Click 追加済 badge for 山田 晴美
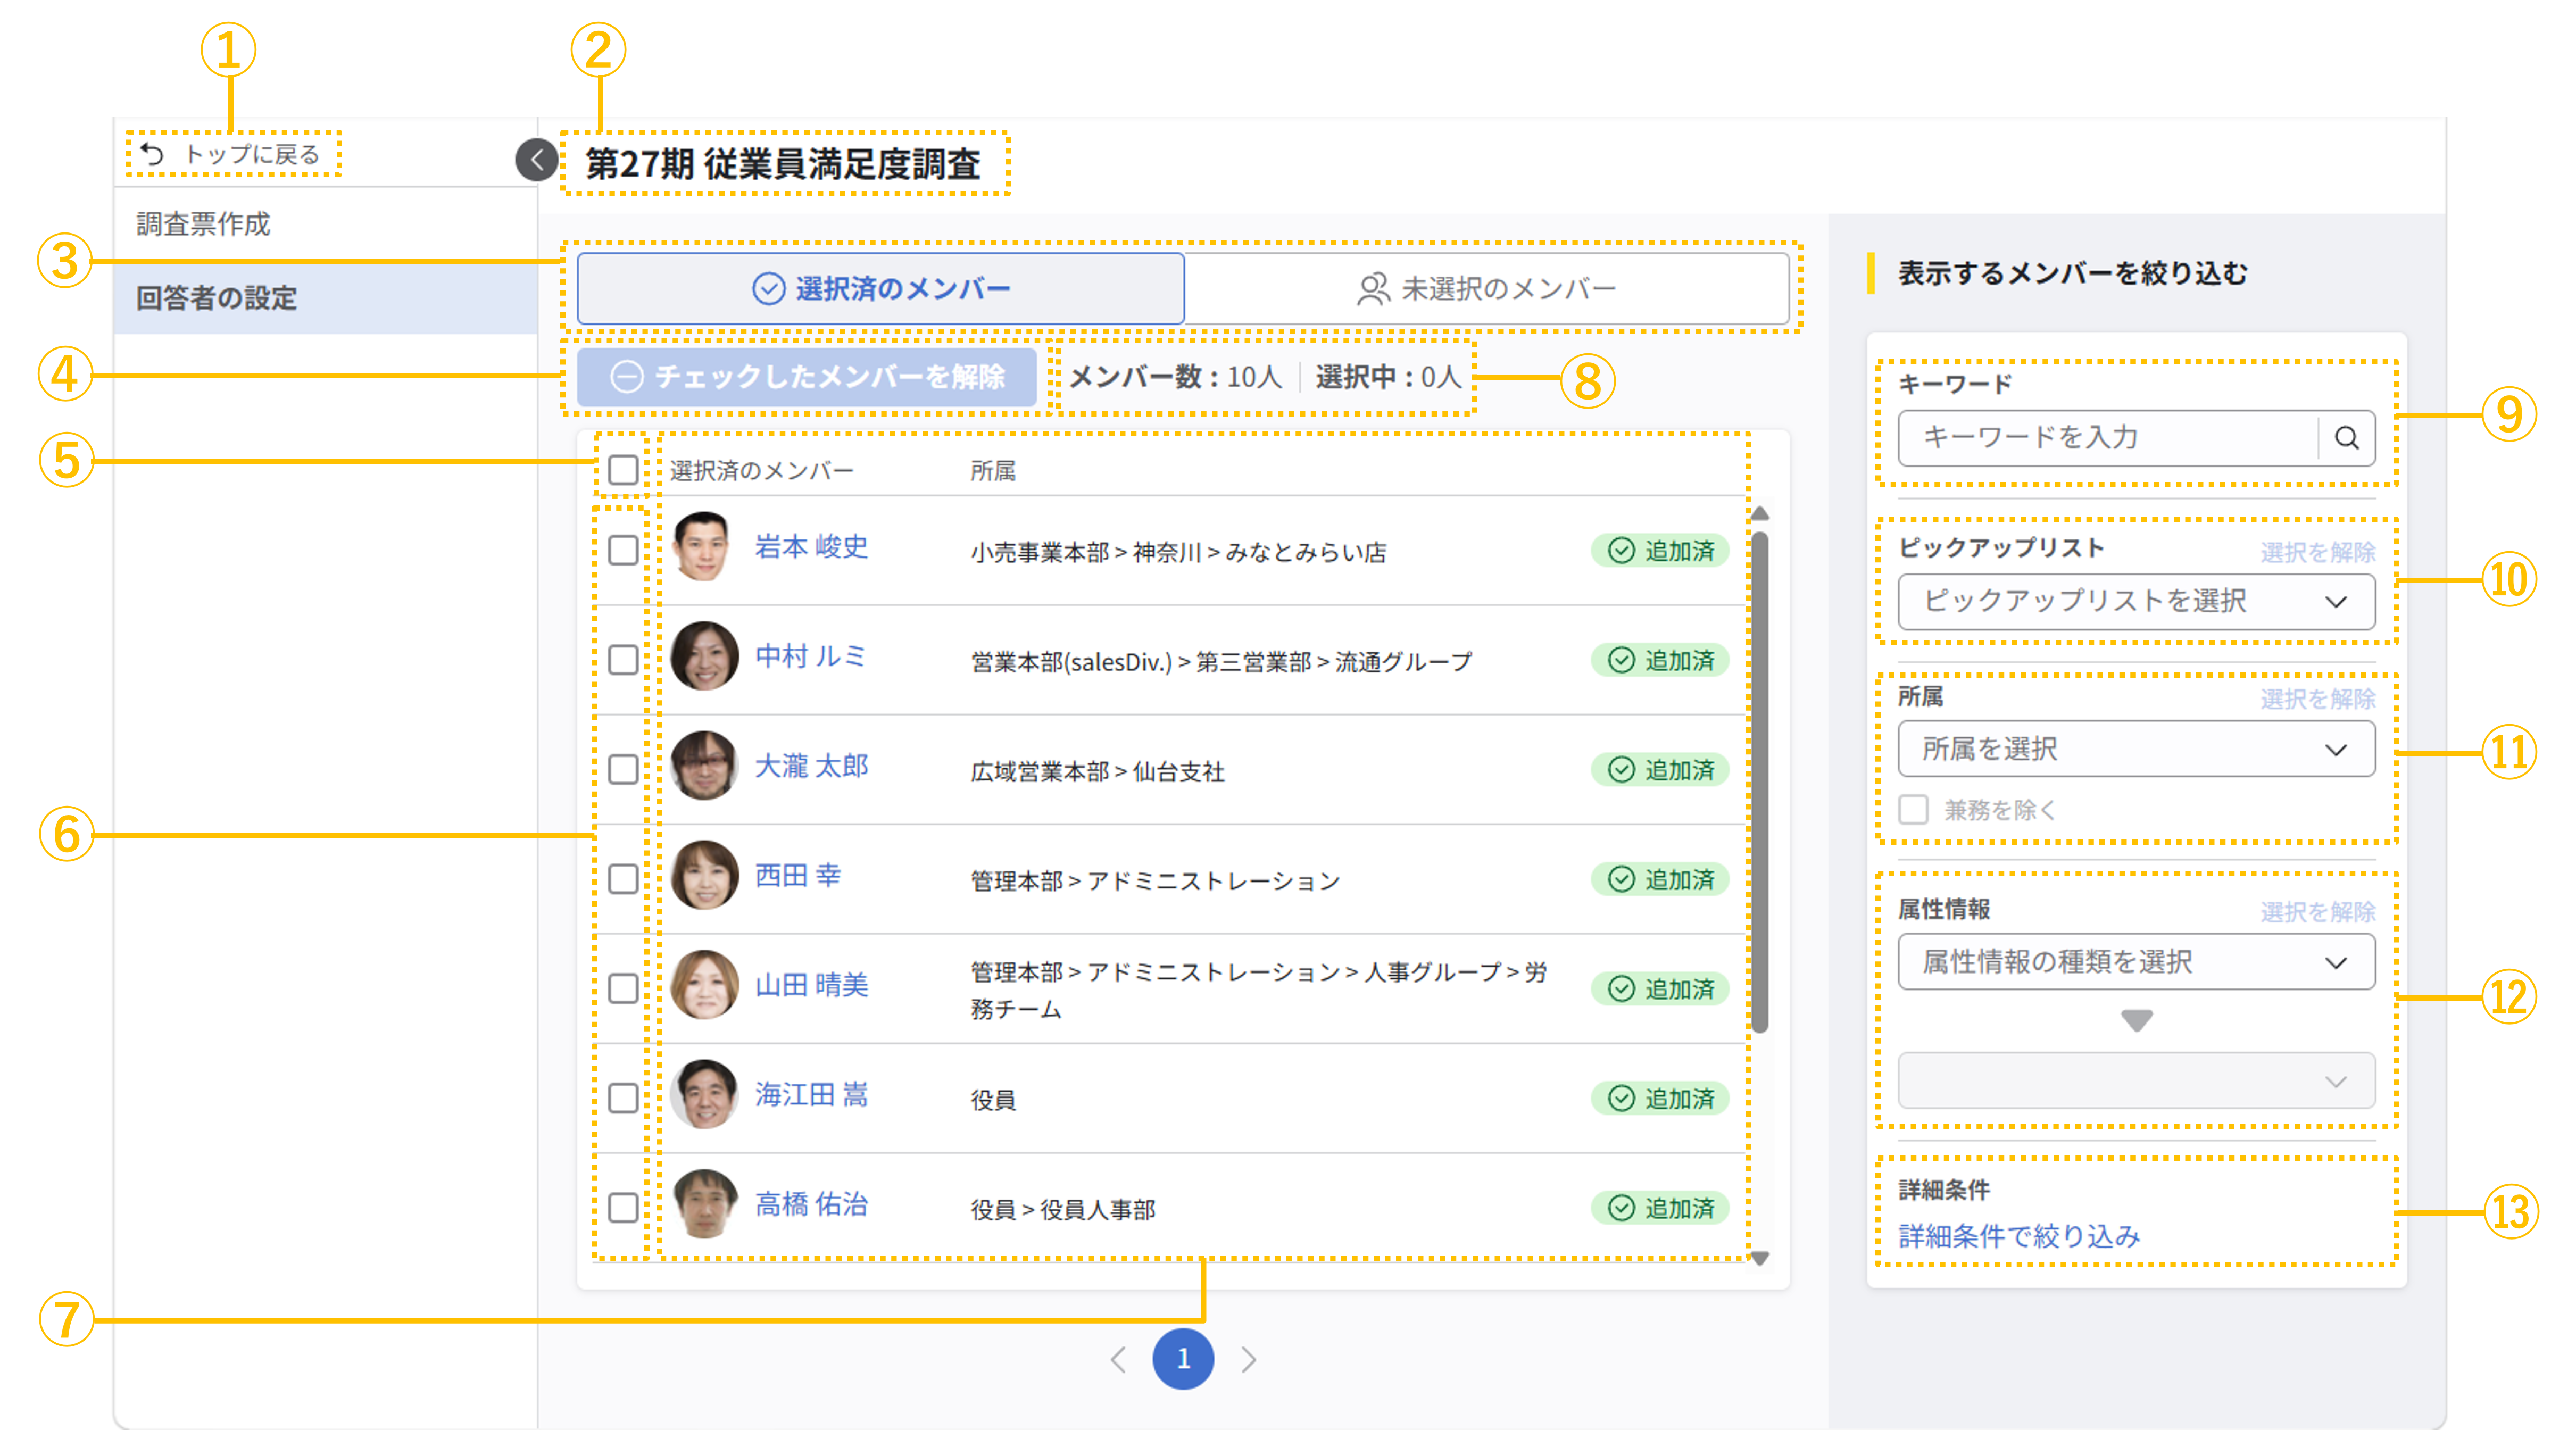This screenshot has height=1430, width=2576. pos(1660,989)
